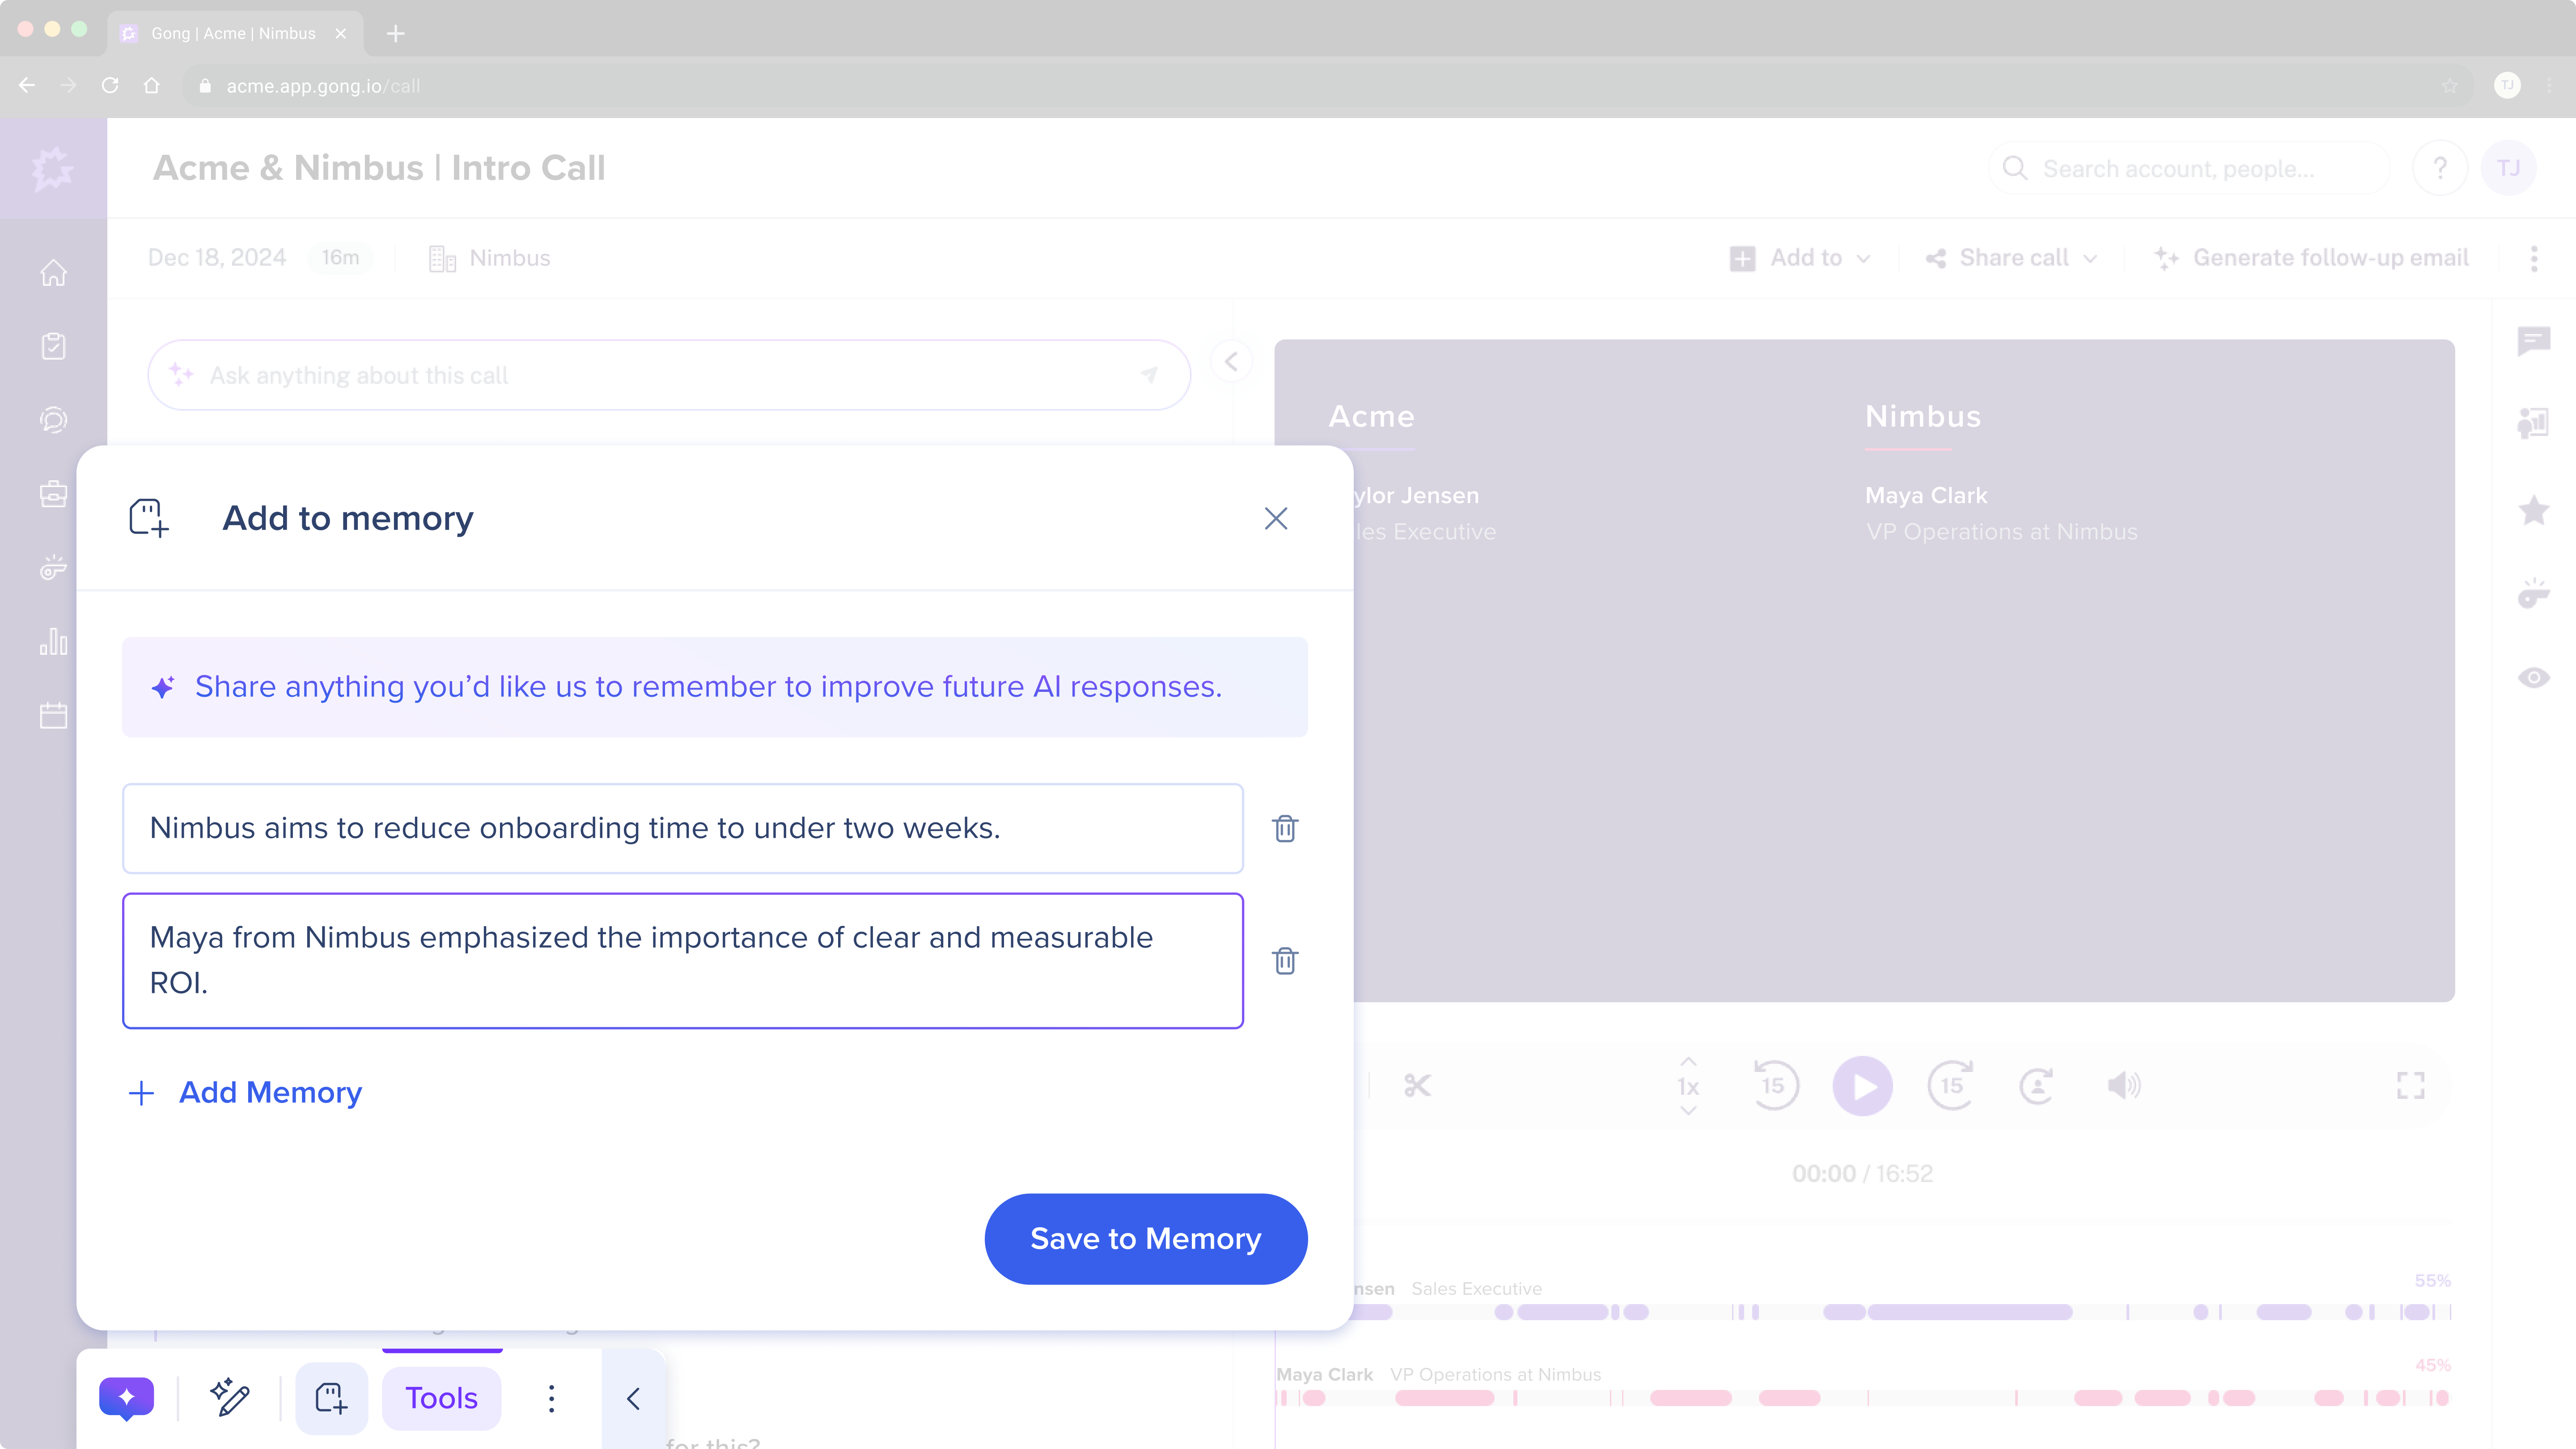The width and height of the screenshot is (2576, 1449).
Task: Open more options in bottom toolbar
Action: click(551, 1398)
